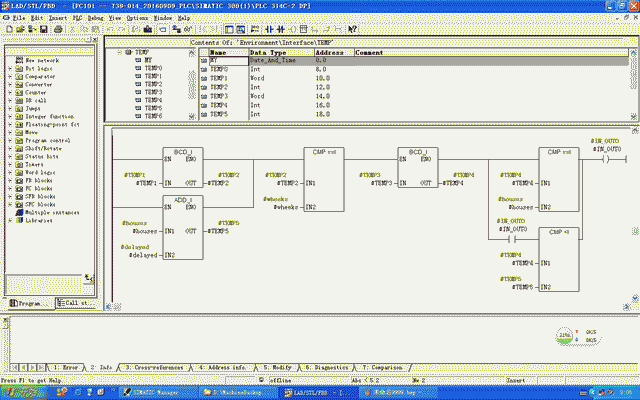Viewport: 640px width, 400px height.
Task: Switch to the Diagnostics output tab
Action: 328,367
